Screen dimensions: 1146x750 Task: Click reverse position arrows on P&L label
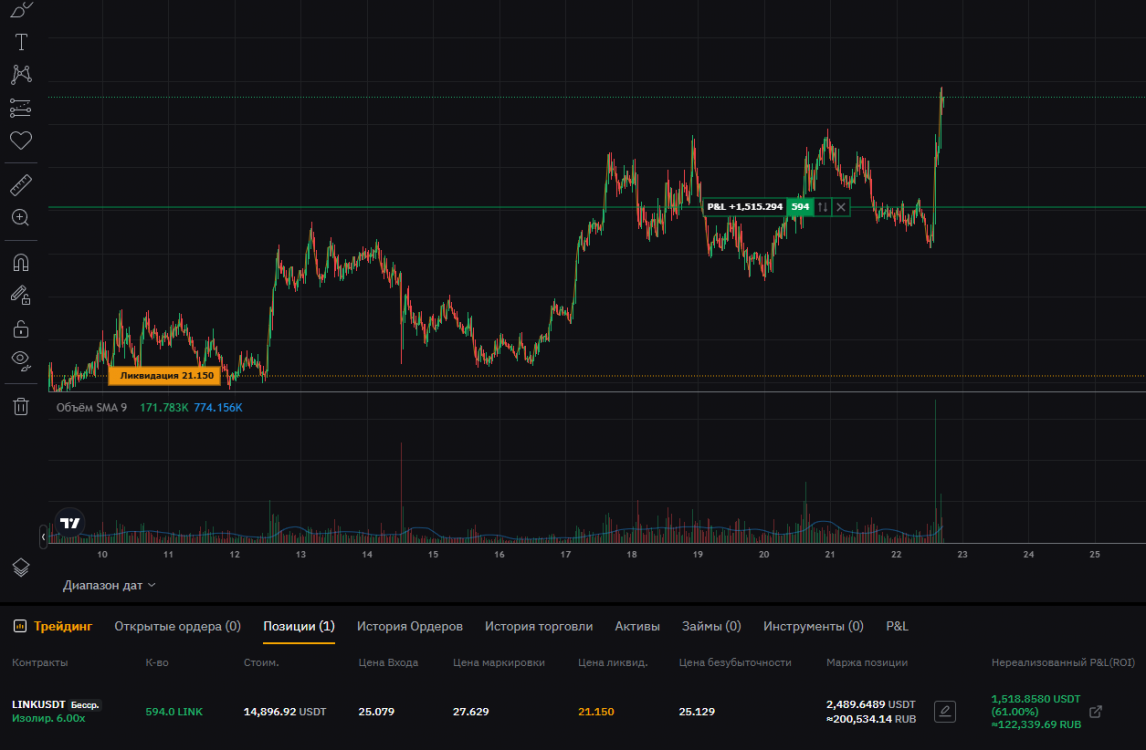[x=822, y=207]
